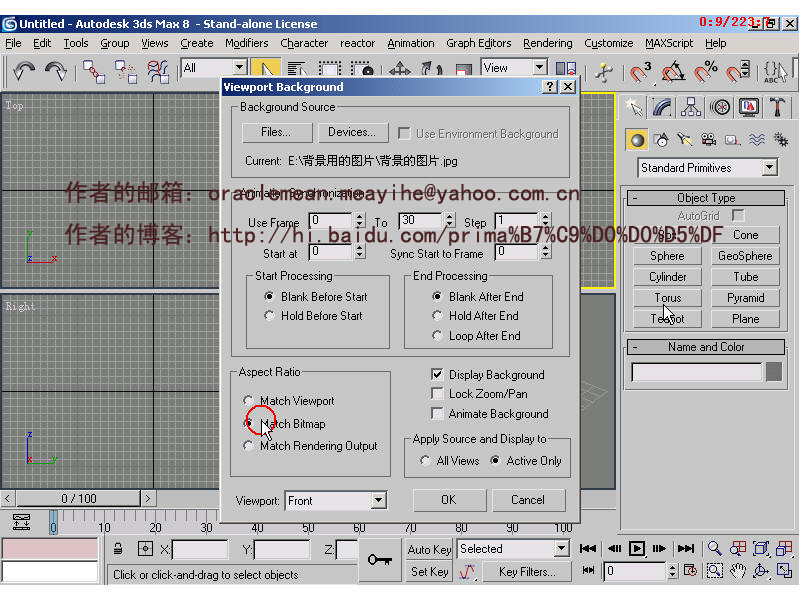Open the Utilities hammer panel tab
Image resolution: width=800 pixels, height=600 pixels.
click(778, 107)
